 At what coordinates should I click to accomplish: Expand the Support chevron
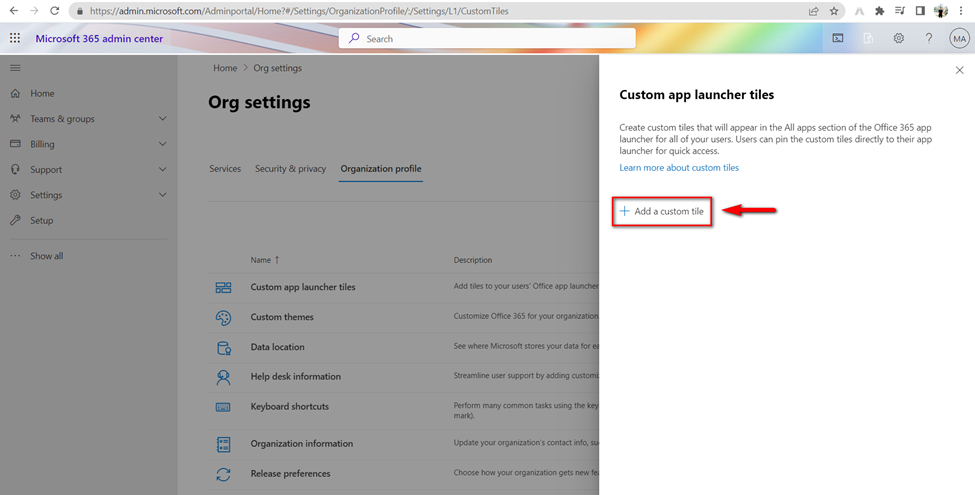click(x=162, y=169)
